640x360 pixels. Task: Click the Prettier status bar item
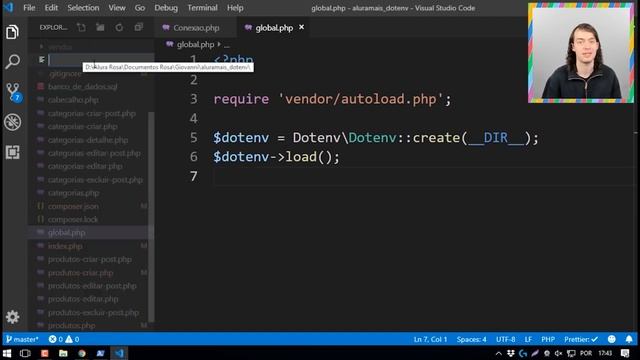(x=581, y=339)
